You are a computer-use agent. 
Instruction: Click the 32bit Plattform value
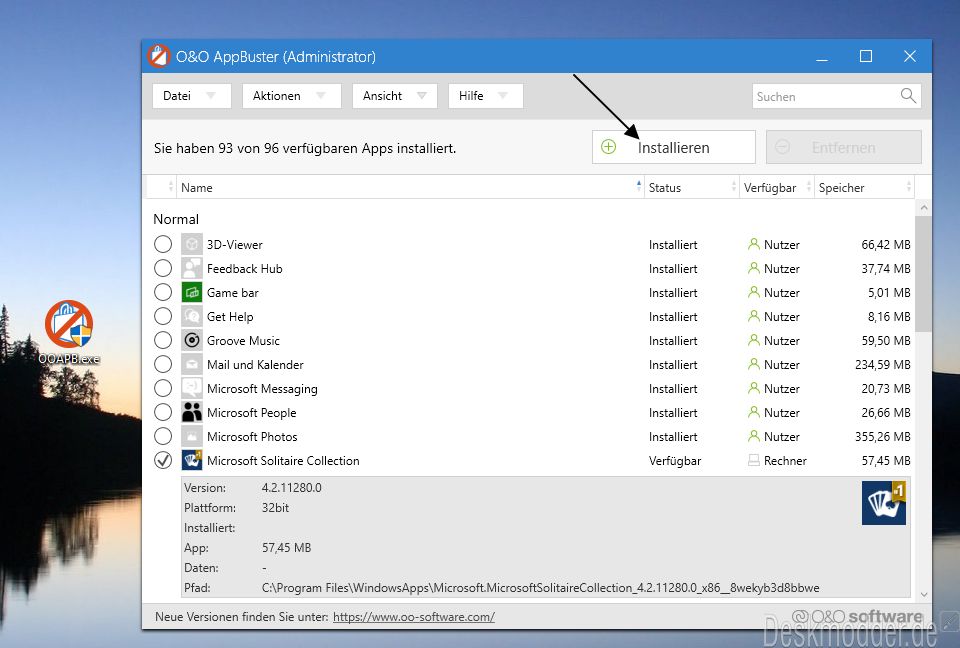tap(276, 508)
